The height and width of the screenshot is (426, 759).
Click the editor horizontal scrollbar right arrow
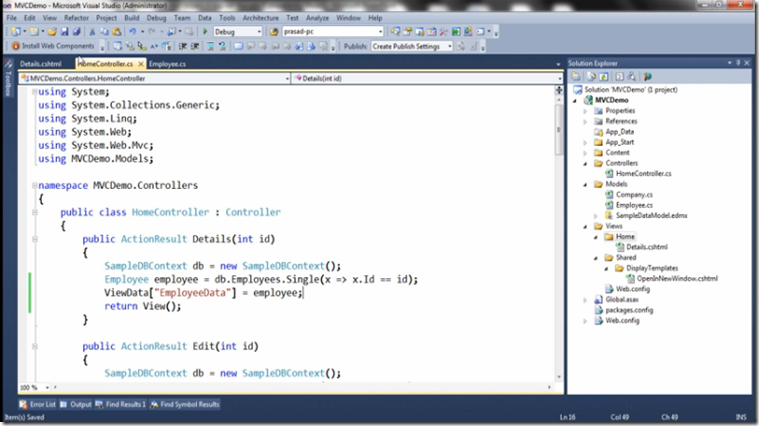[x=549, y=387]
